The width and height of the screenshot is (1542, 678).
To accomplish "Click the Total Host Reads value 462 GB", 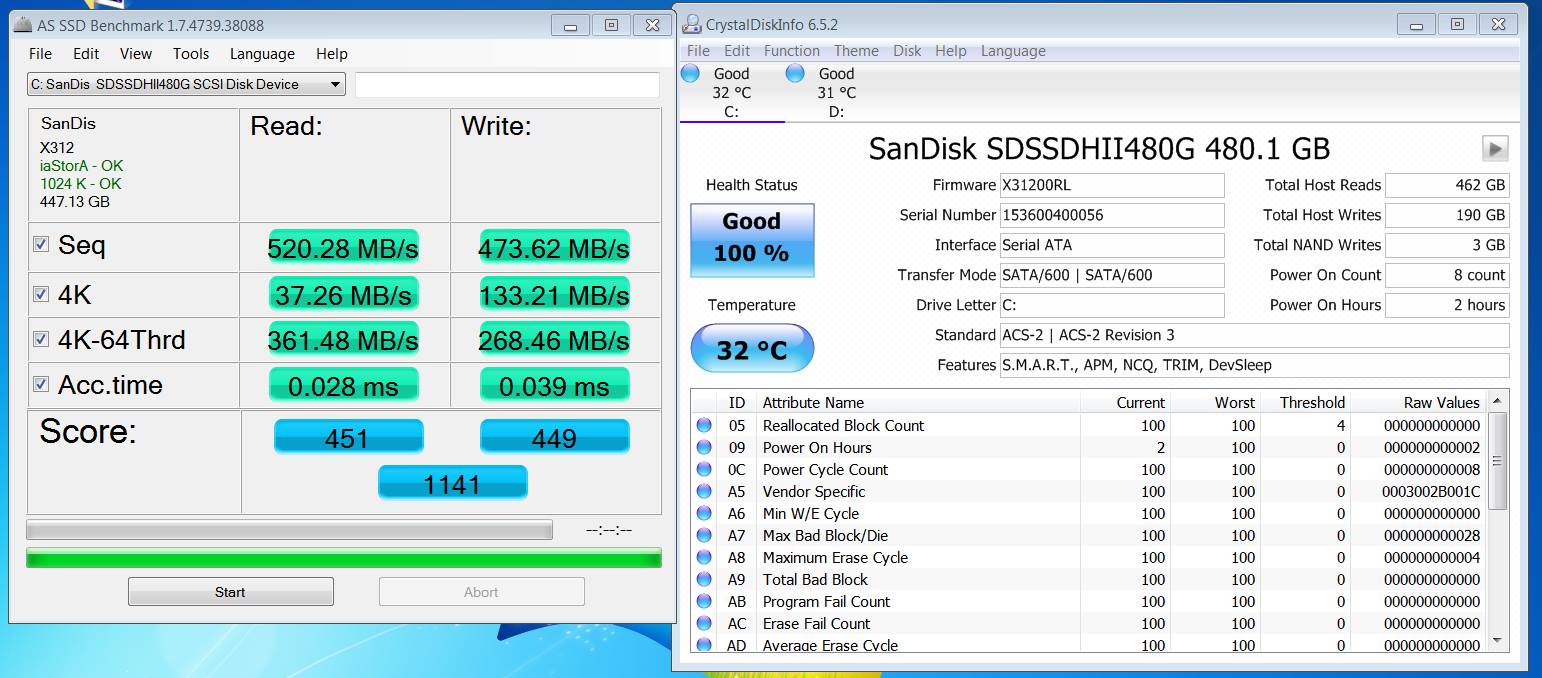I will (x=1447, y=185).
